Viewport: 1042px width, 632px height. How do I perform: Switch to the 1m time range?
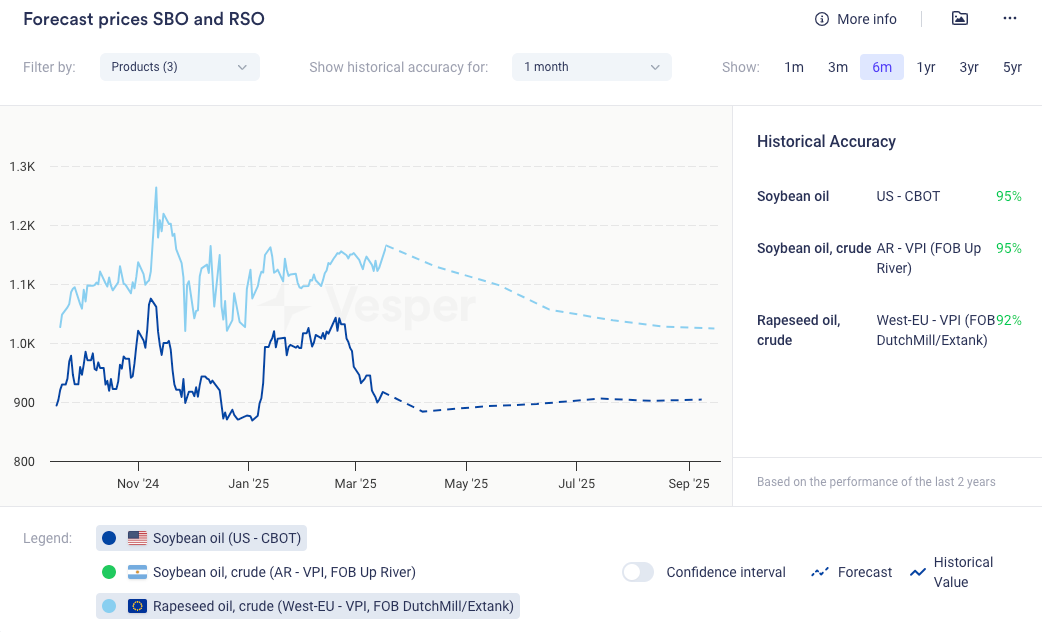(x=794, y=67)
